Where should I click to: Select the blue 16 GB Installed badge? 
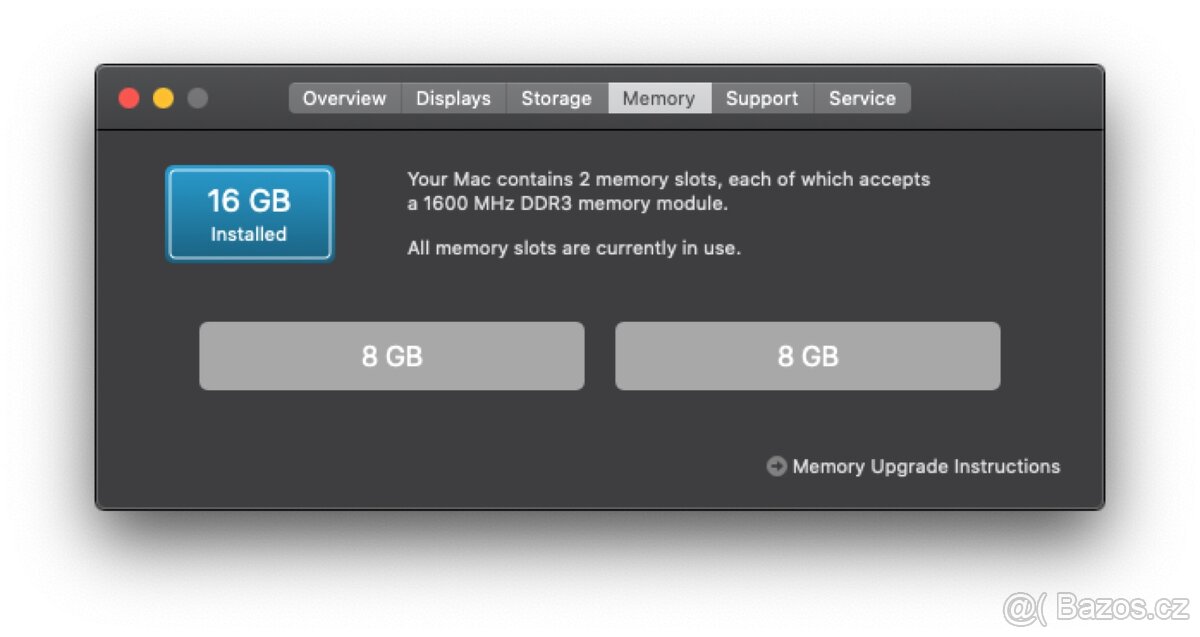(249, 213)
